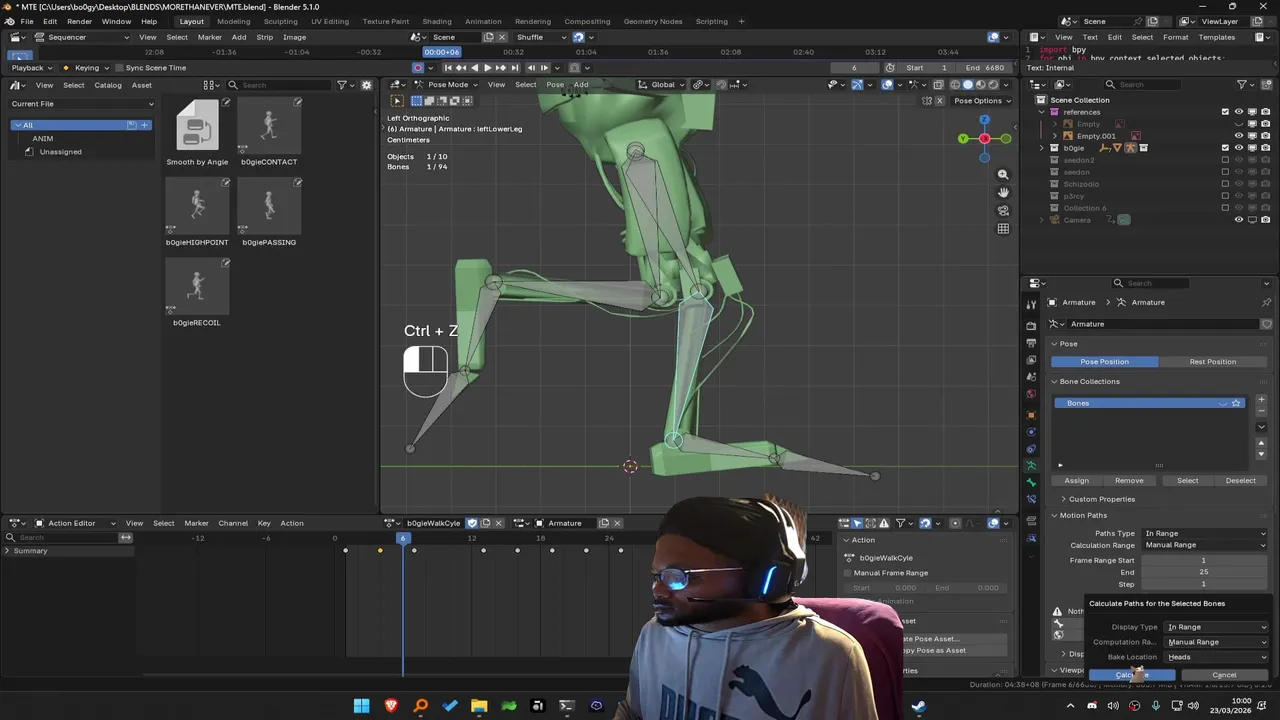Toggle the references collection checkbox
The image size is (1280, 720).
click(x=1225, y=112)
